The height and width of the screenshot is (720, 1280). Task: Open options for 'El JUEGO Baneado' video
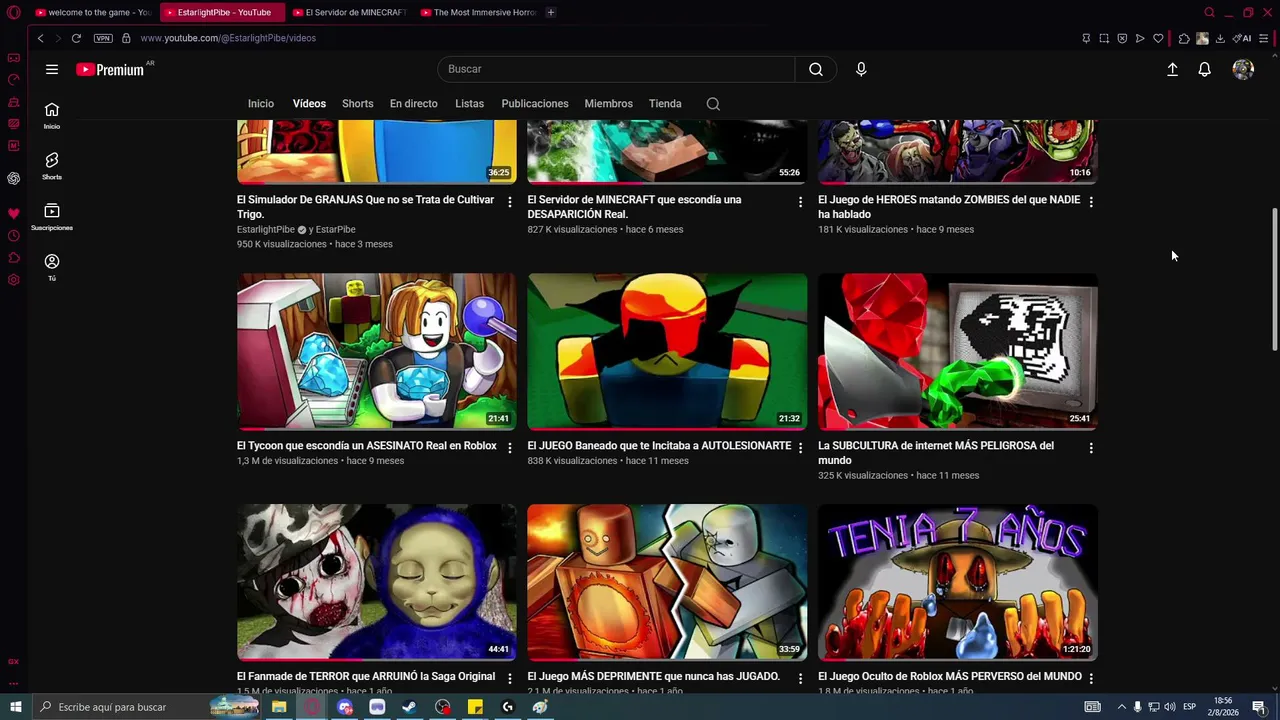[x=800, y=448]
